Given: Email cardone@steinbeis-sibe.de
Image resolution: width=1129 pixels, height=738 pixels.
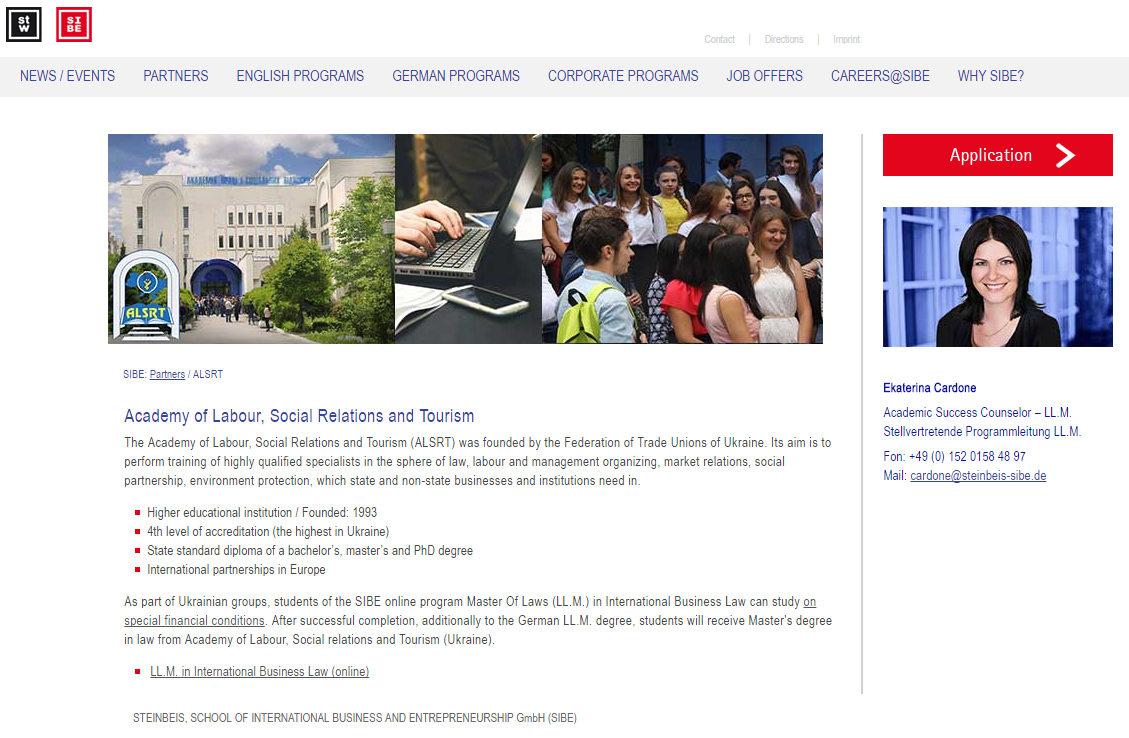Looking at the screenshot, I should coord(978,476).
